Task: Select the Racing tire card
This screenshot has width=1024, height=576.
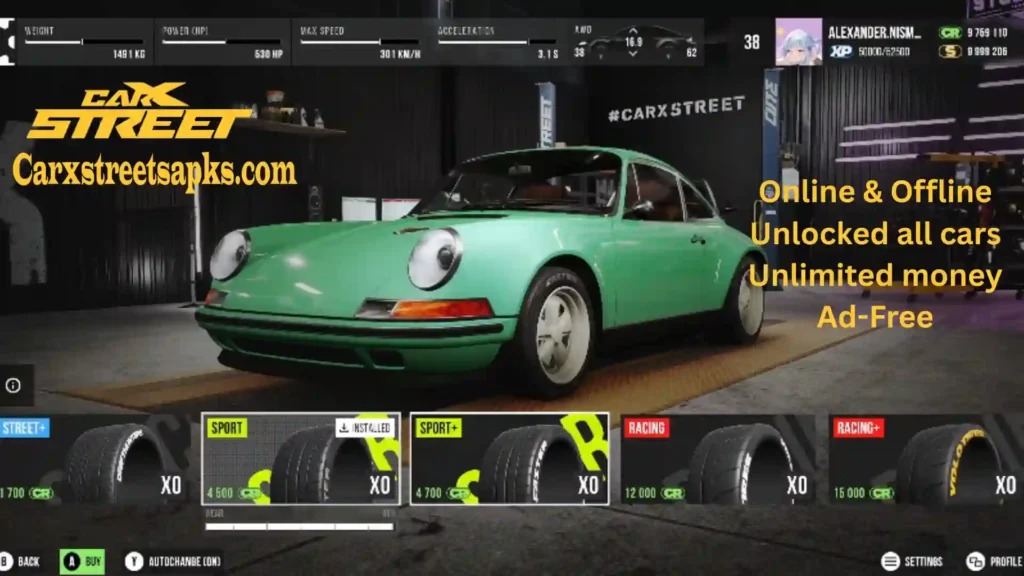Action: pyautogui.click(x=718, y=458)
